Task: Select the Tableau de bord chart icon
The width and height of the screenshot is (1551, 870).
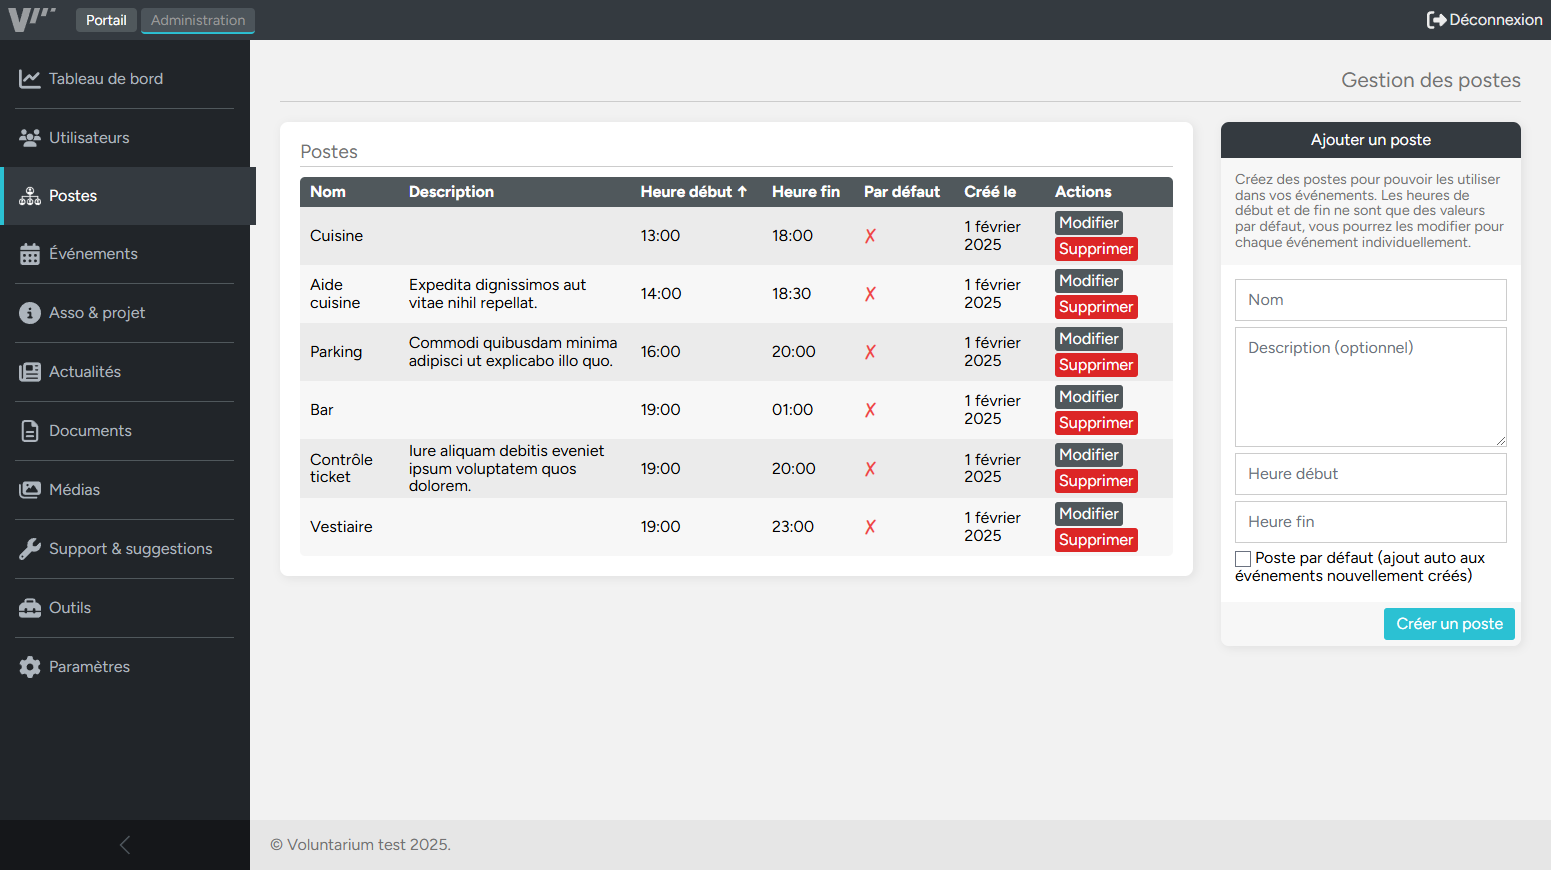Action: coord(28,78)
